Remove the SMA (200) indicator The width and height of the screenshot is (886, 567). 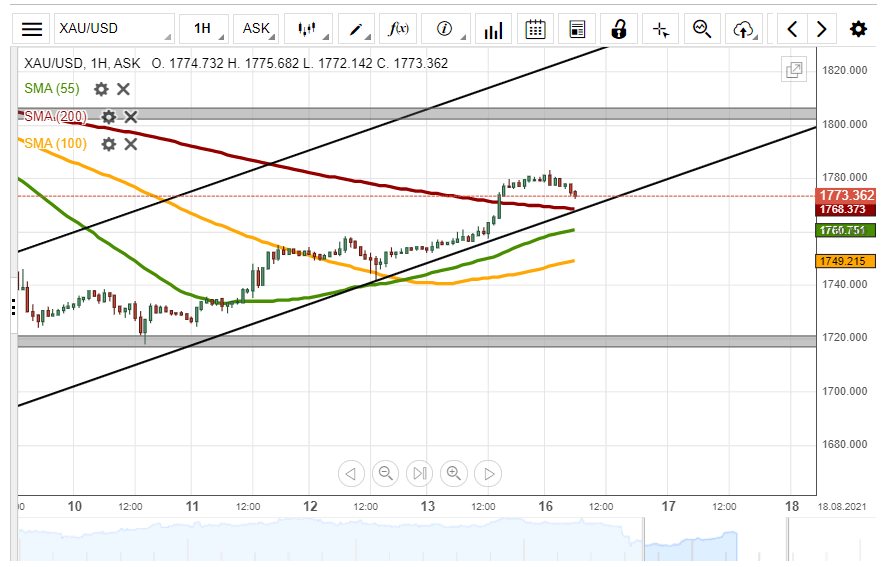(x=131, y=117)
